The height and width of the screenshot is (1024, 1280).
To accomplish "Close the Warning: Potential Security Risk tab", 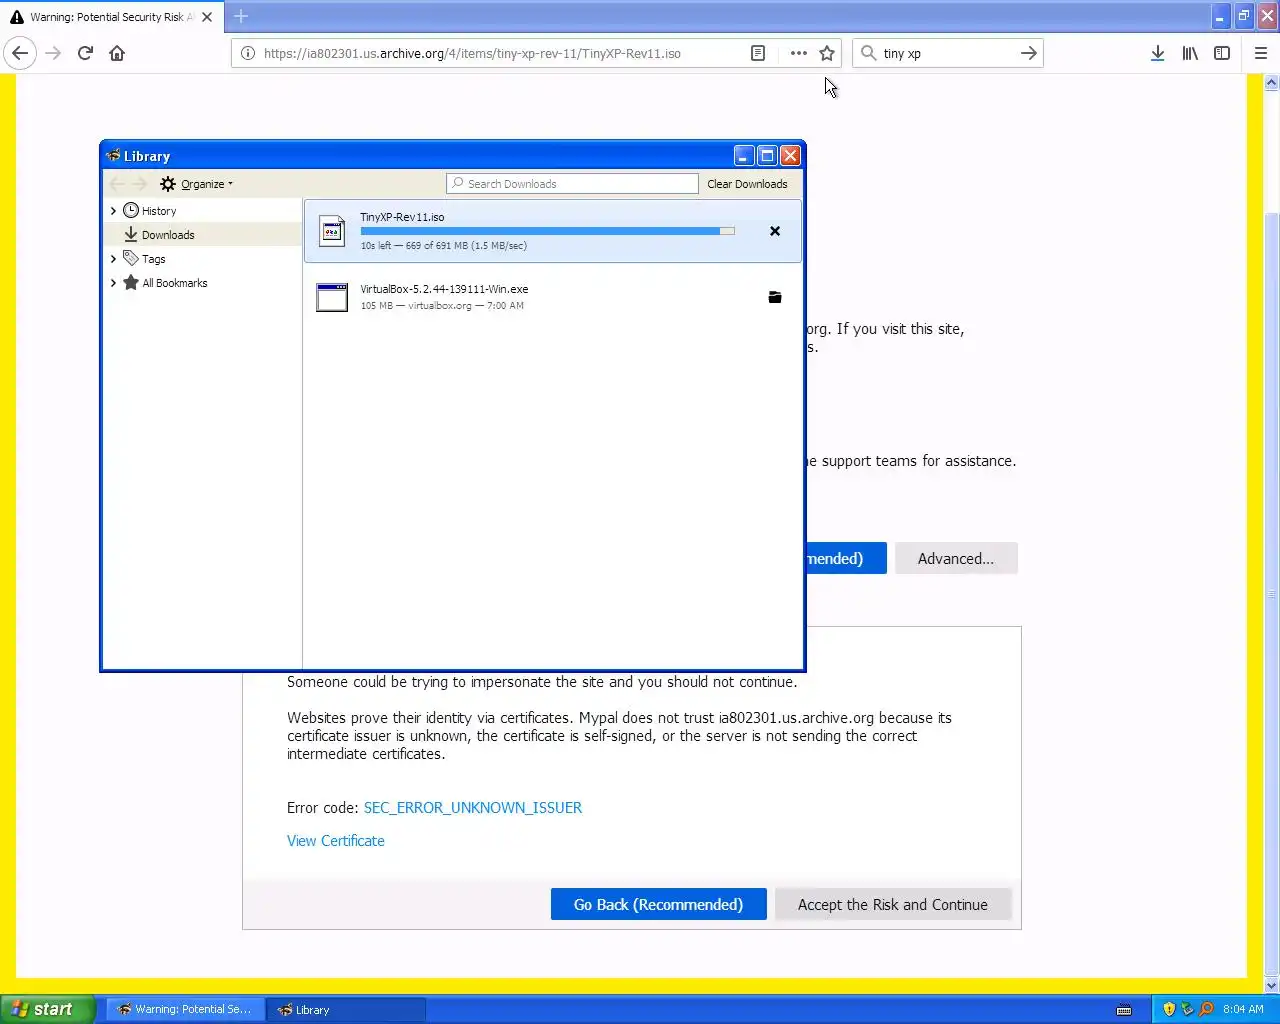I will click(207, 17).
